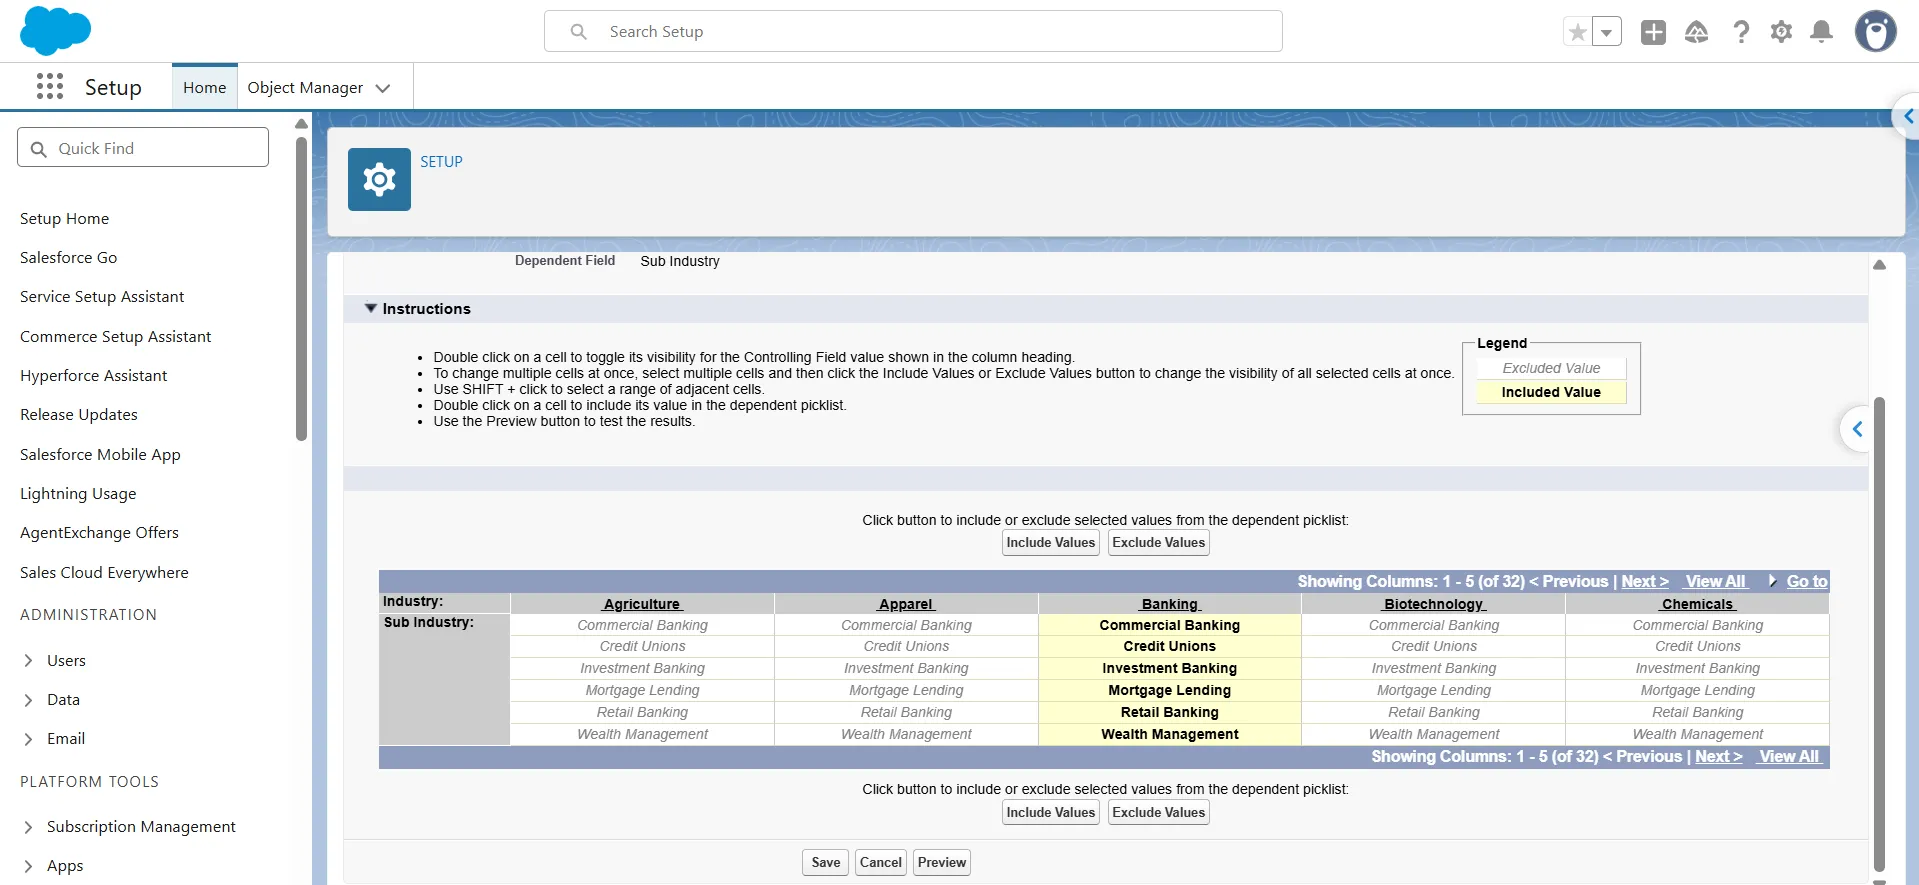Open Service Setup Assistant
Image resolution: width=1919 pixels, height=885 pixels.
pos(102,297)
